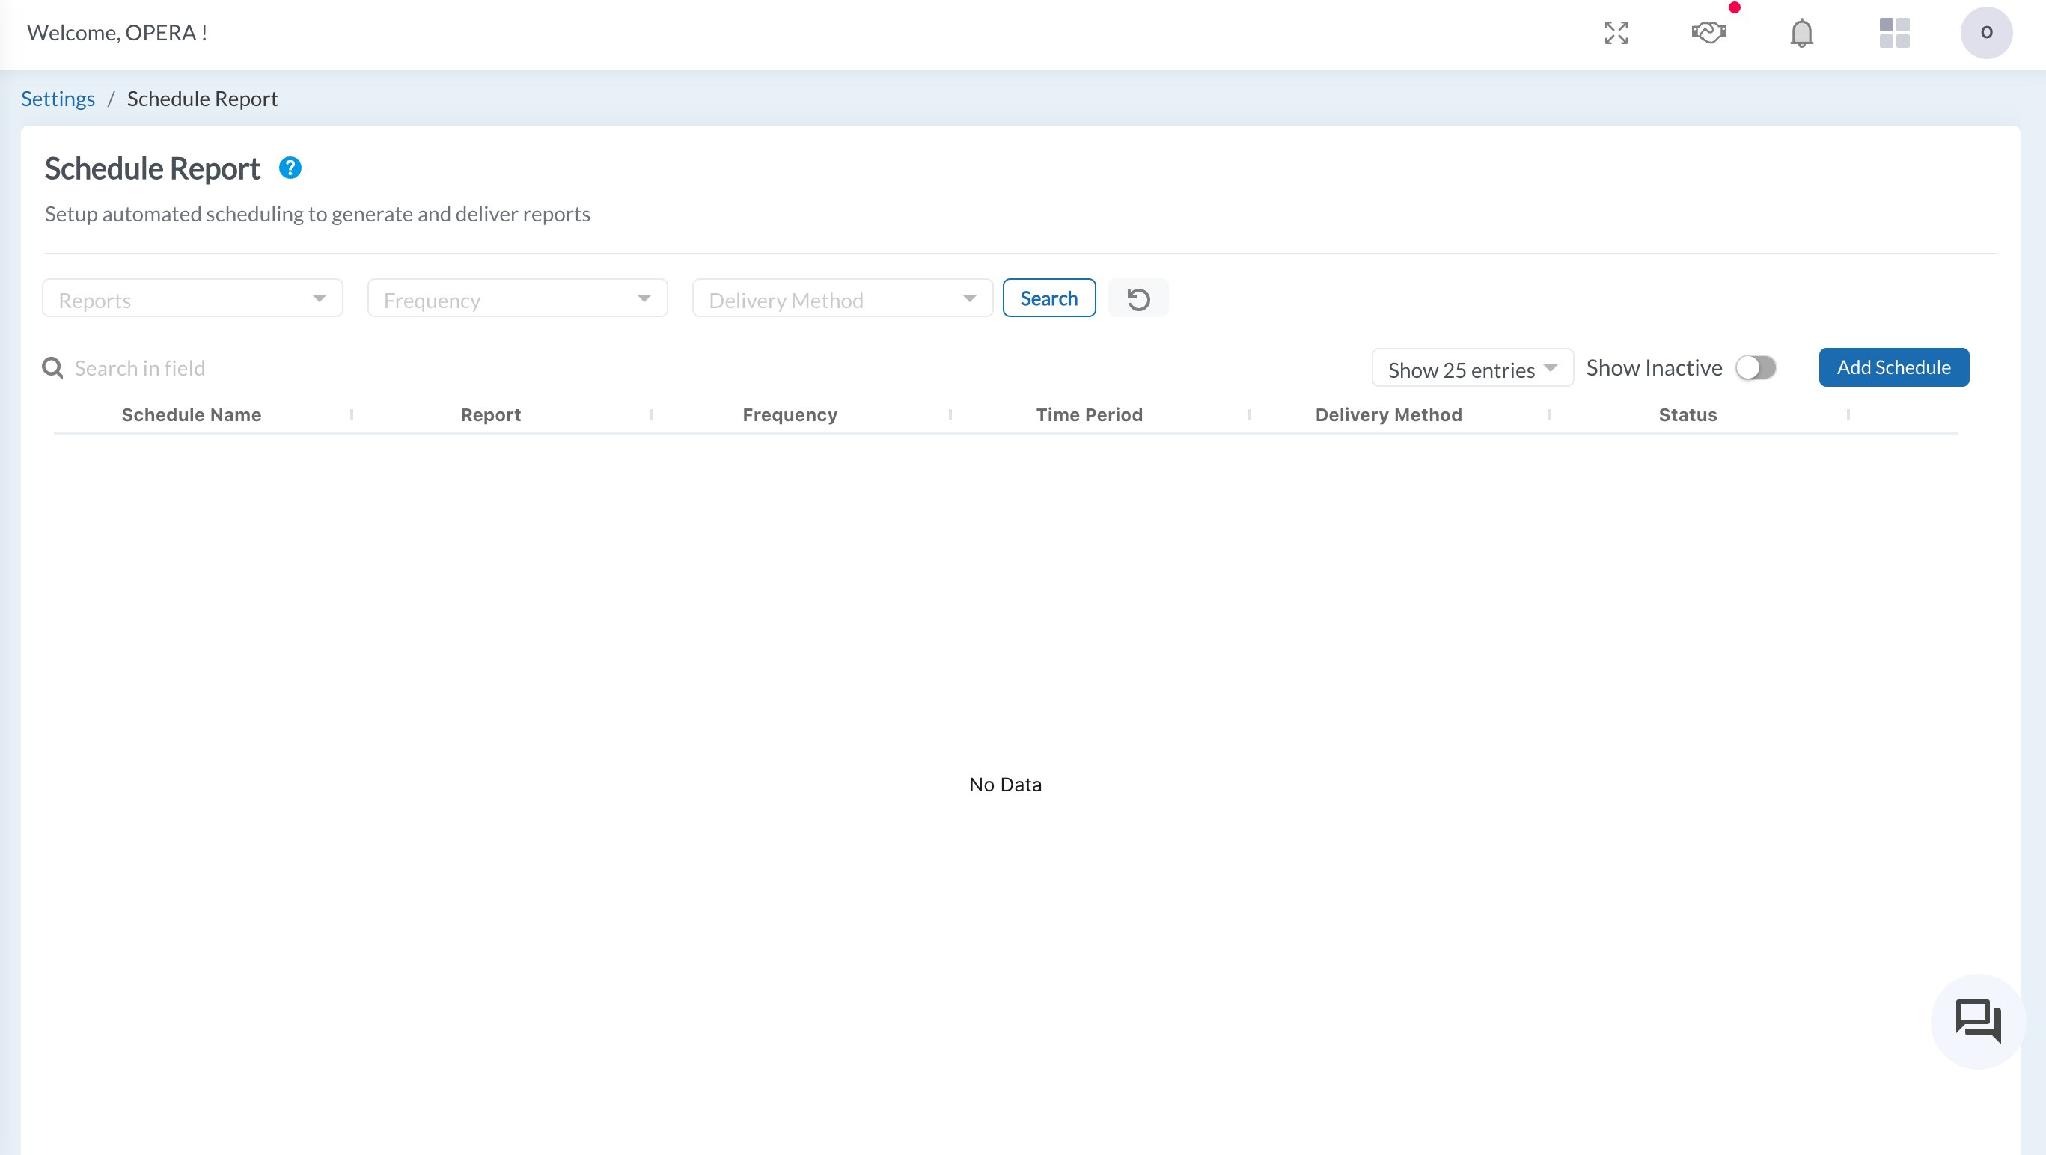Open the handshake partner icon
This screenshot has height=1155, width=2046.
(1709, 33)
